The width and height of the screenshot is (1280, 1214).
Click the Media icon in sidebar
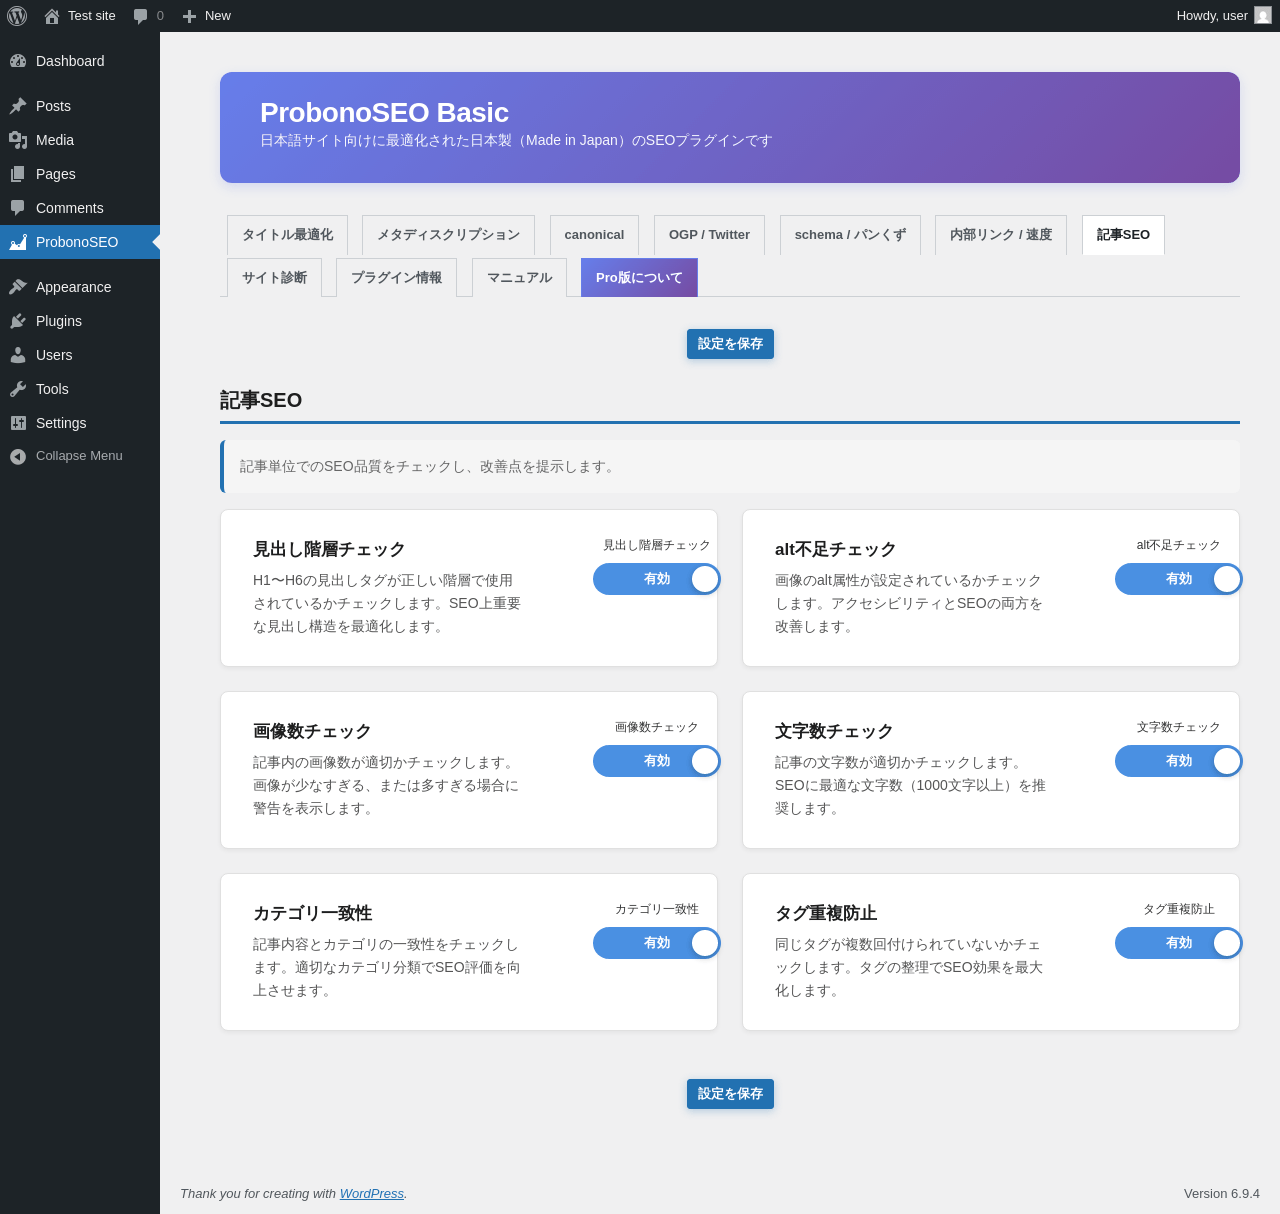tap(18, 140)
